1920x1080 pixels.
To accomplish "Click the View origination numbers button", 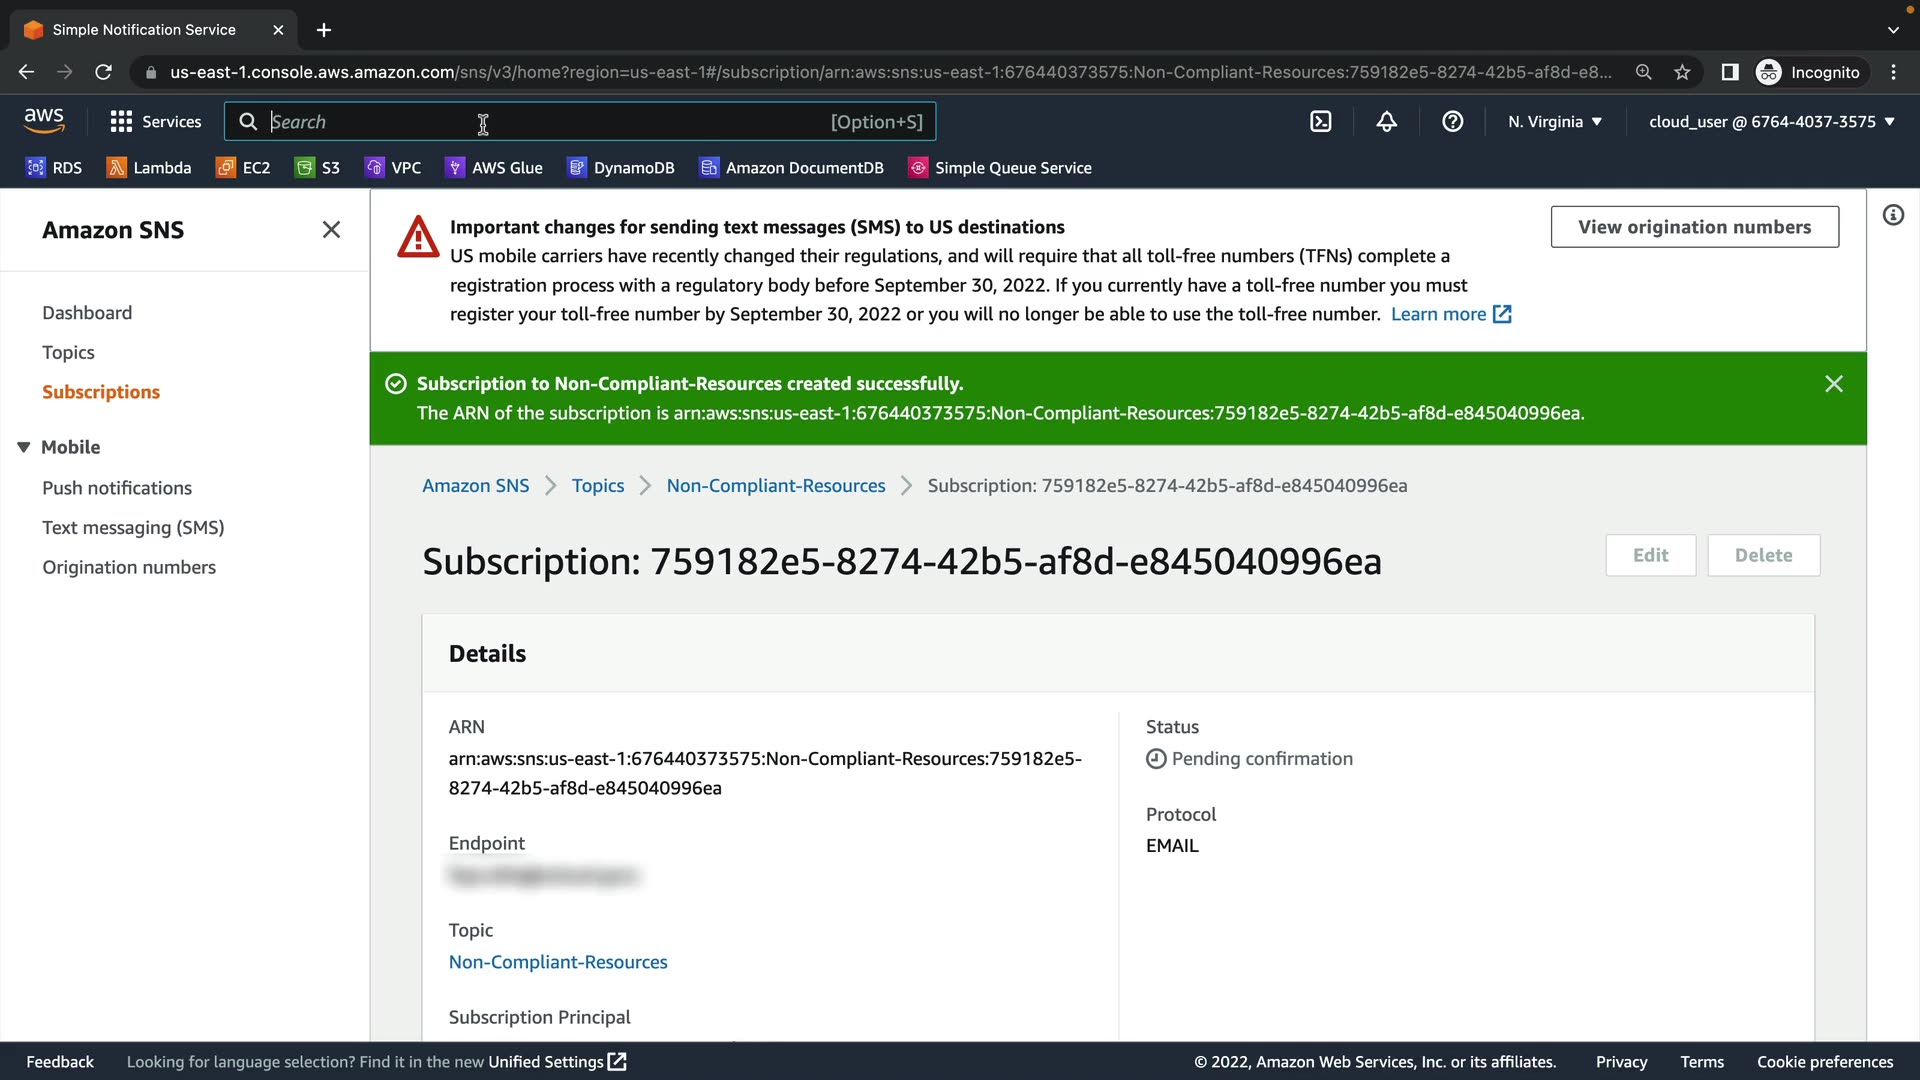I will [1694, 227].
